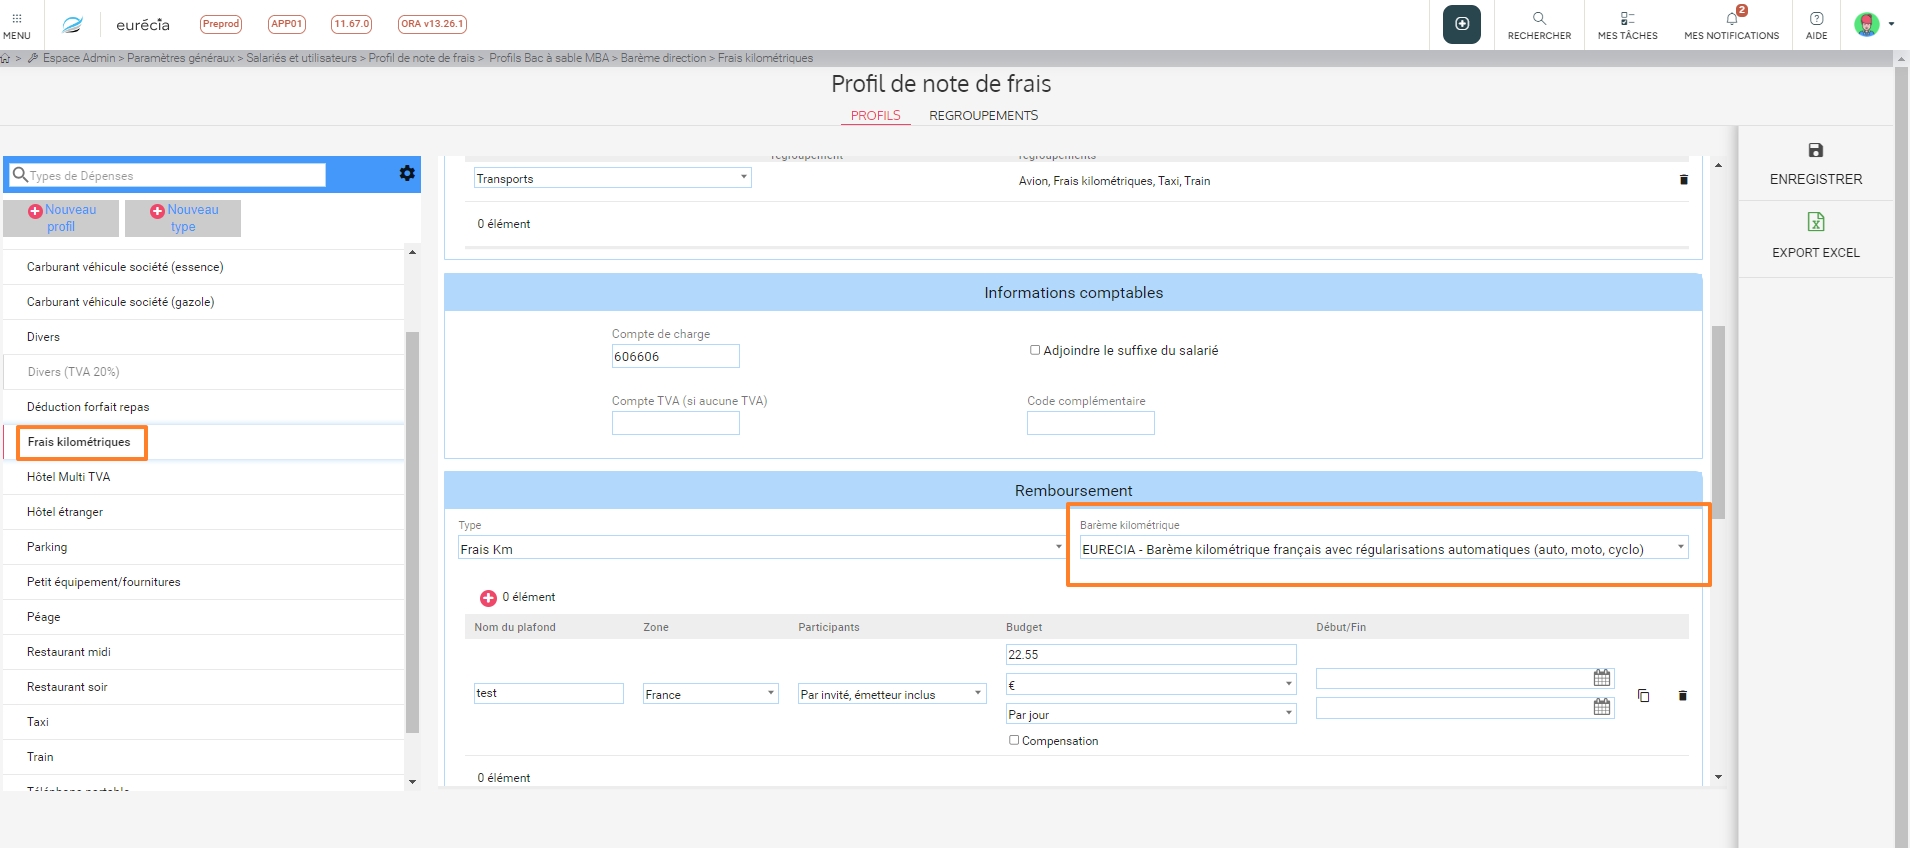Click the Nouveau profil button
Screen dimensions: 1910x848
[61, 218]
